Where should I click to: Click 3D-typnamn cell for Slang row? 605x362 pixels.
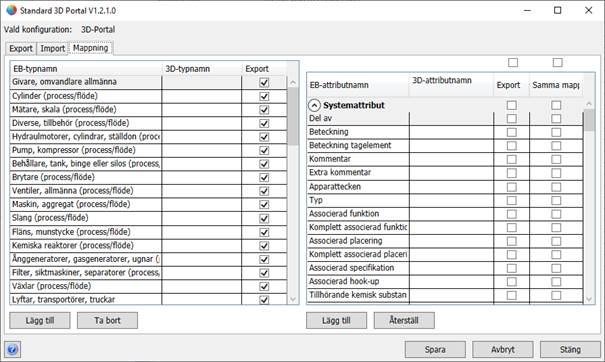[x=201, y=218]
